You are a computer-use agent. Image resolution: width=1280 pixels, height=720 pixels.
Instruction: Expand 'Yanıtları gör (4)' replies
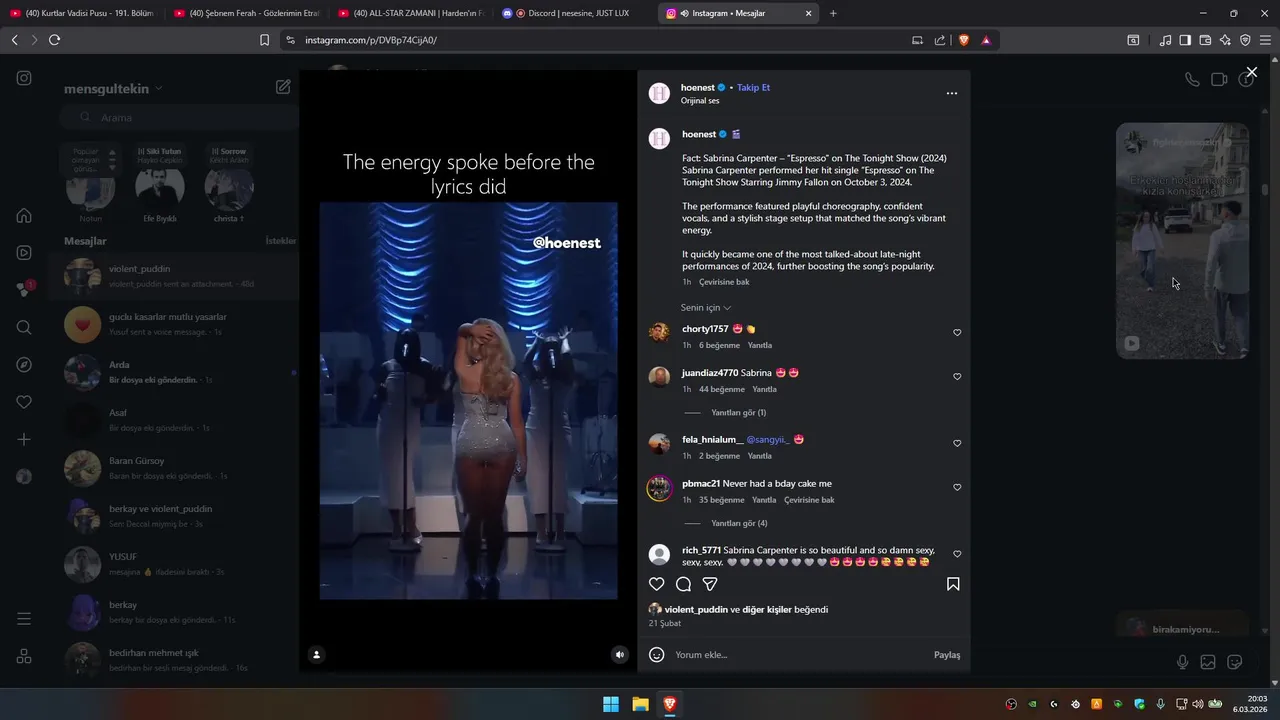pyautogui.click(x=739, y=523)
